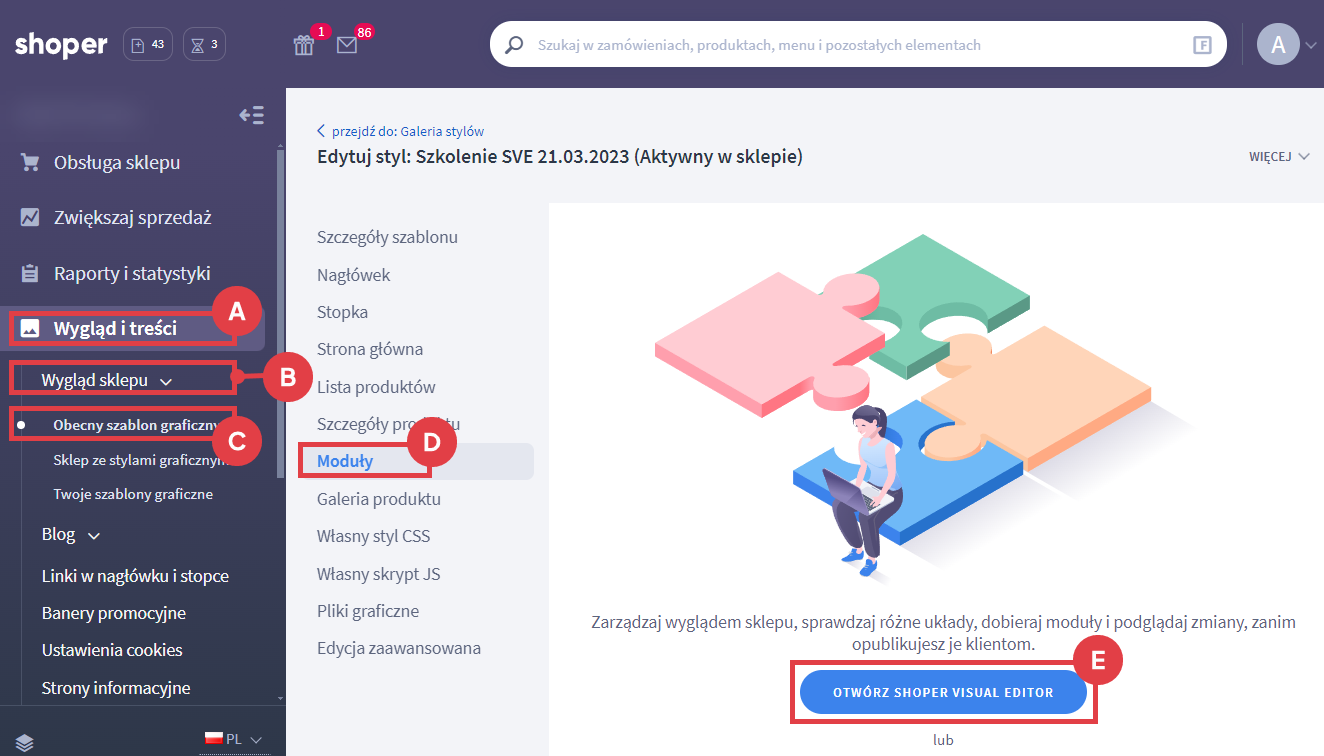Open Pliki graficzne section

(x=368, y=611)
